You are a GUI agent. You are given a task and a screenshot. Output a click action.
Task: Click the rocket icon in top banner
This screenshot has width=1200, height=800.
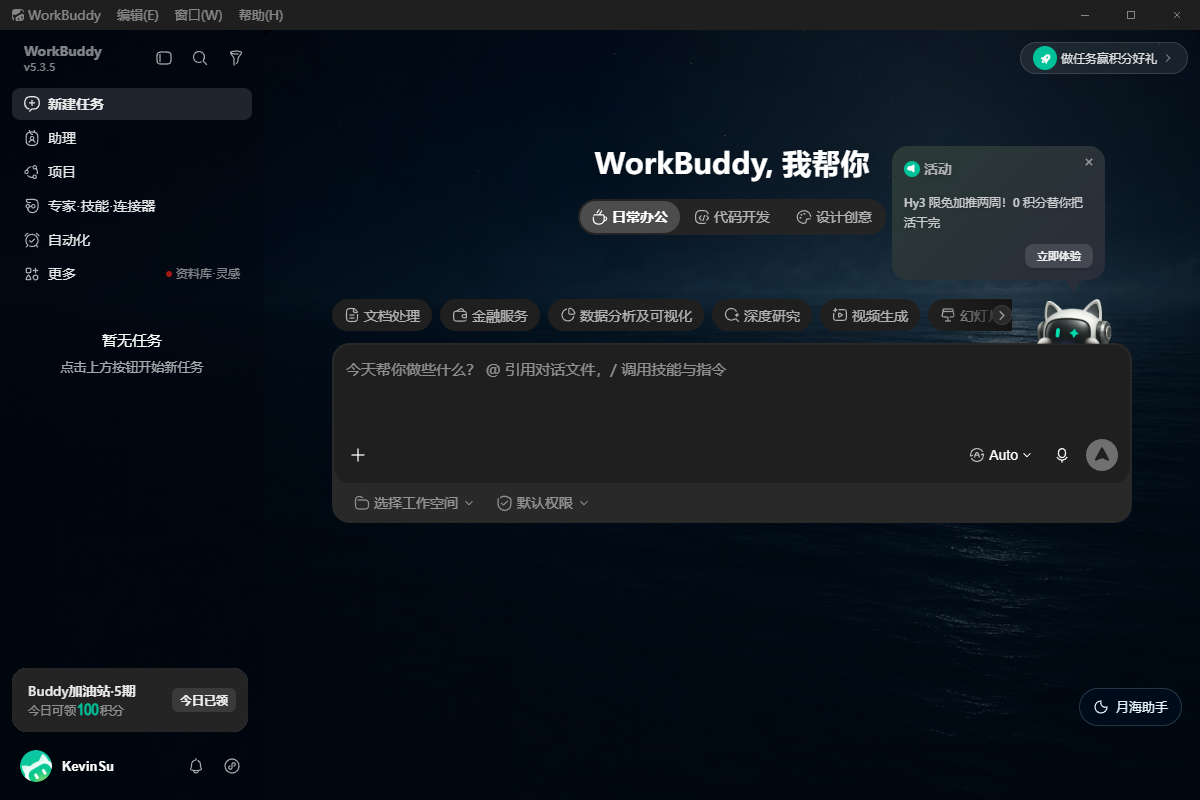pyautogui.click(x=1045, y=58)
